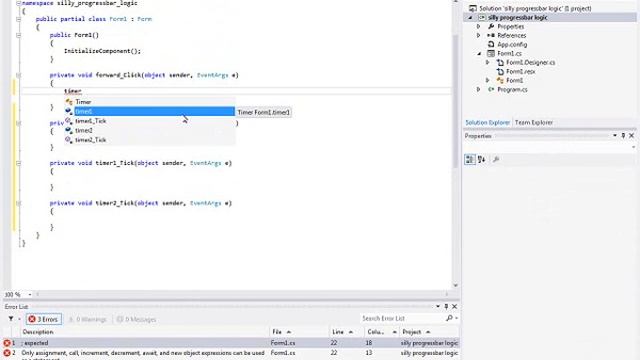The image size is (640, 360).
Task: Open the editor zoom level dropdown
Action: (30, 294)
